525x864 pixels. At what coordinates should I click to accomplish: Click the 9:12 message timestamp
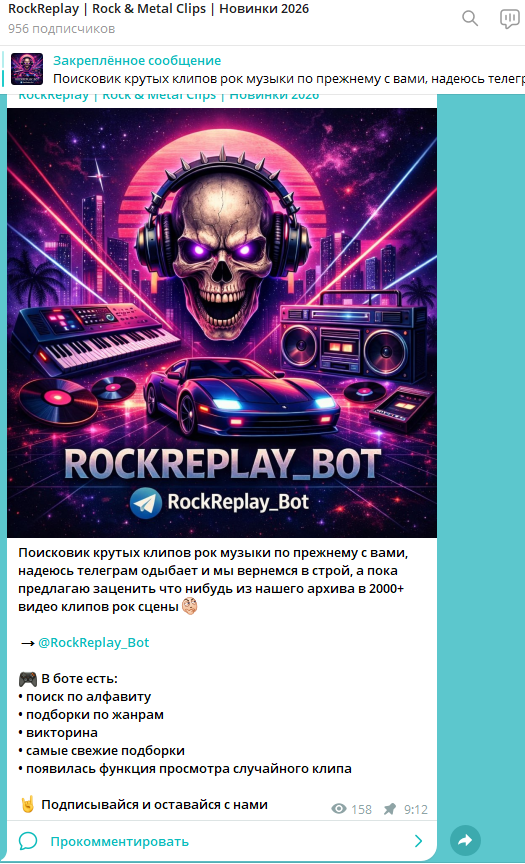point(416,809)
